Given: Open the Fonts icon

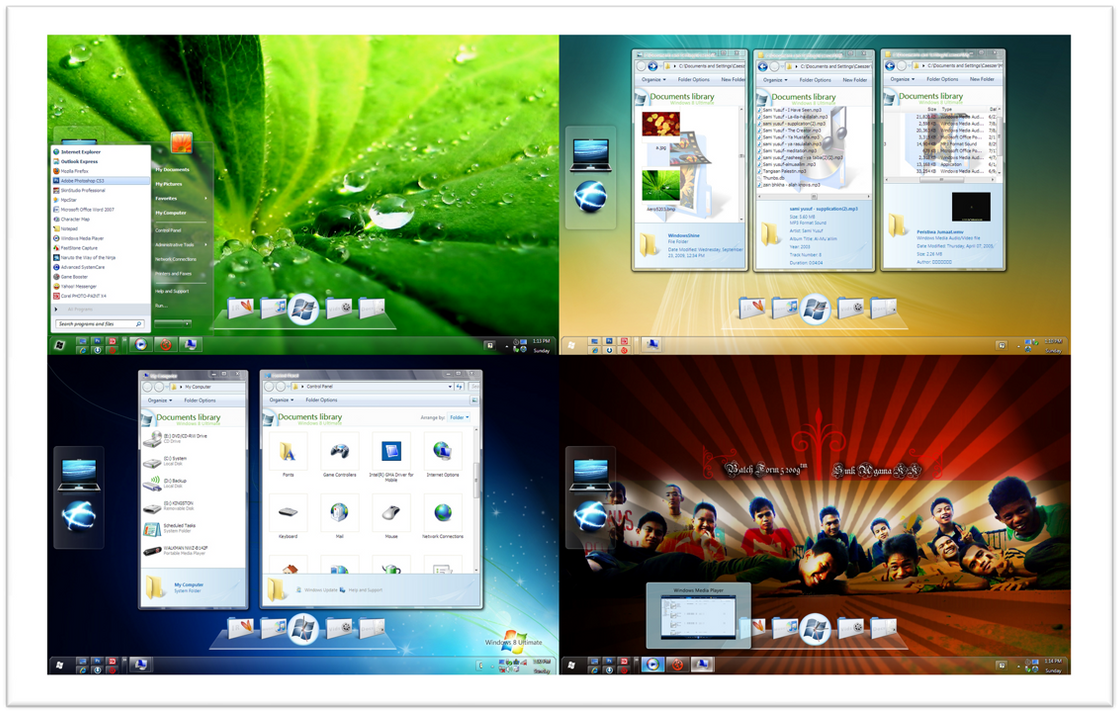Looking at the screenshot, I should coord(288,452).
